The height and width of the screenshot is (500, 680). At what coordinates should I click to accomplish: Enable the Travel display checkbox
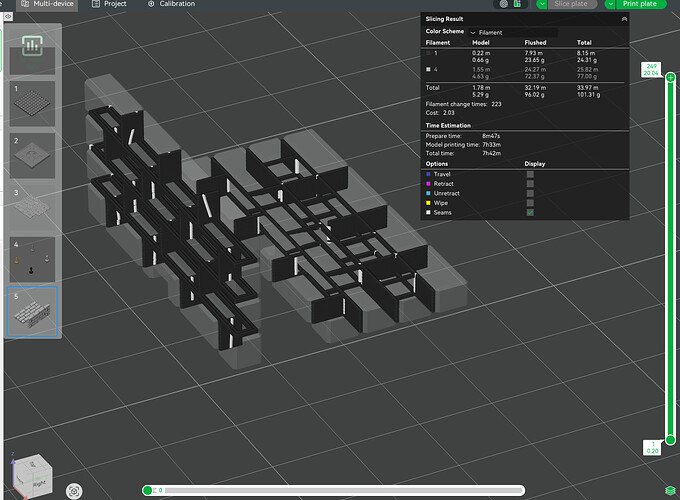530,174
